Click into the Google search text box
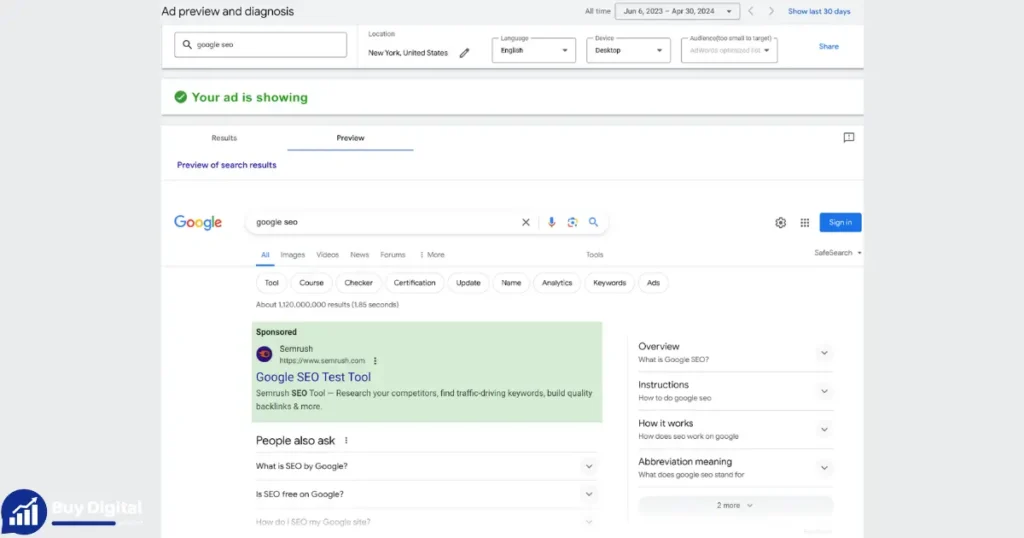 pos(385,222)
